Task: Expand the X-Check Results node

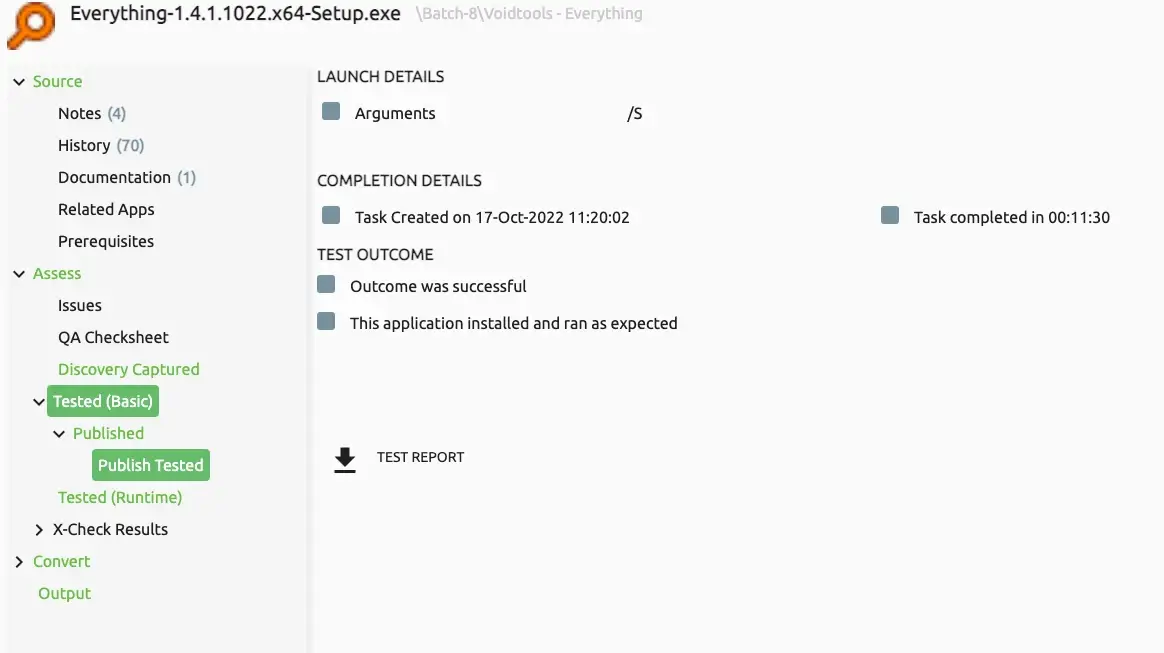Action: (x=39, y=530)
